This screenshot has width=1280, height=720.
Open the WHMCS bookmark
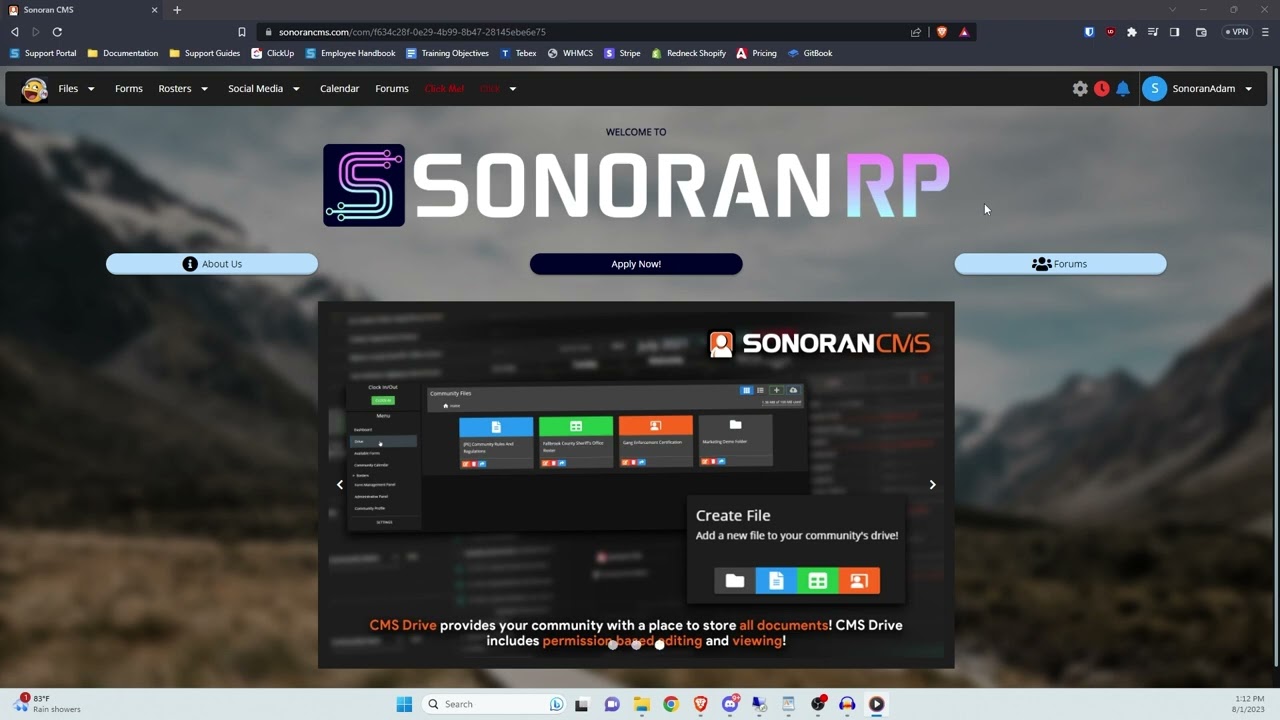pyautogui.click(x=570, y=54)
